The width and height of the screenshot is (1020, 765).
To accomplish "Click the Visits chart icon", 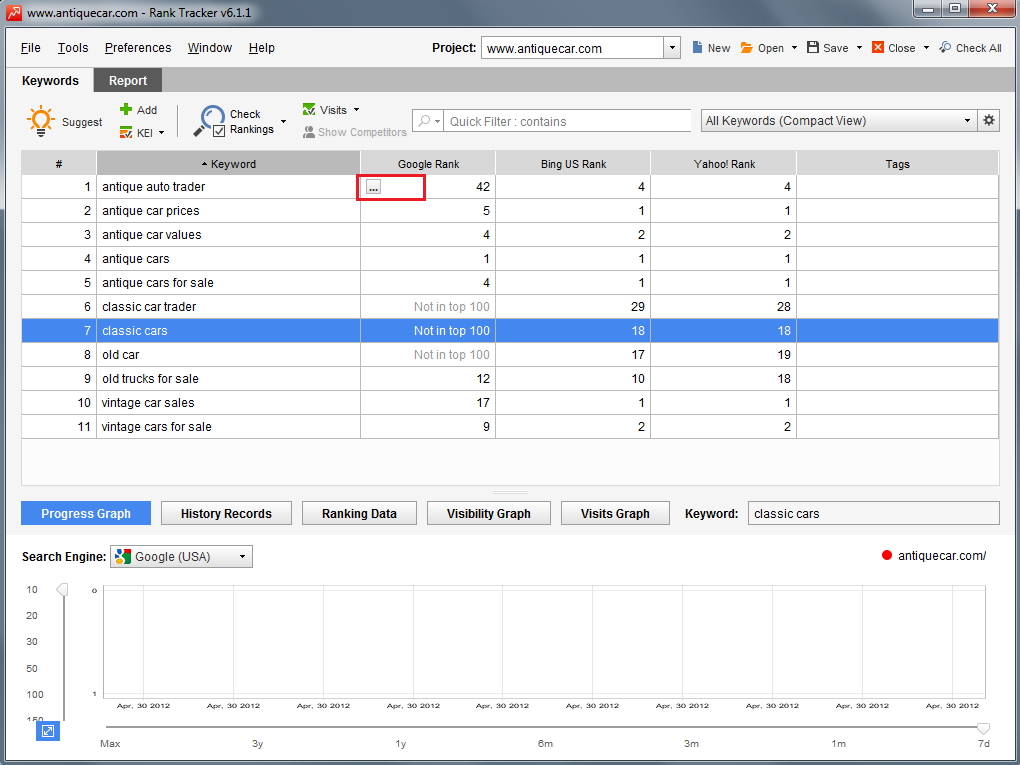I will click(x=309, y=110).
